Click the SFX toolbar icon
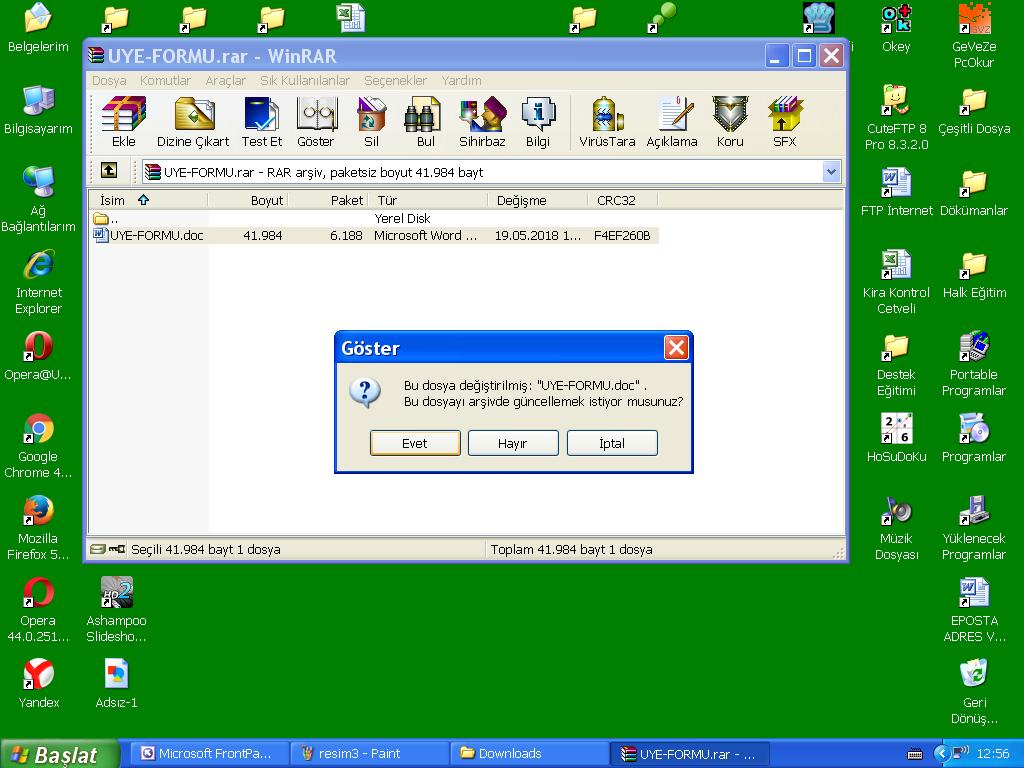This screenshot has height=768, width=1024. 784,122
